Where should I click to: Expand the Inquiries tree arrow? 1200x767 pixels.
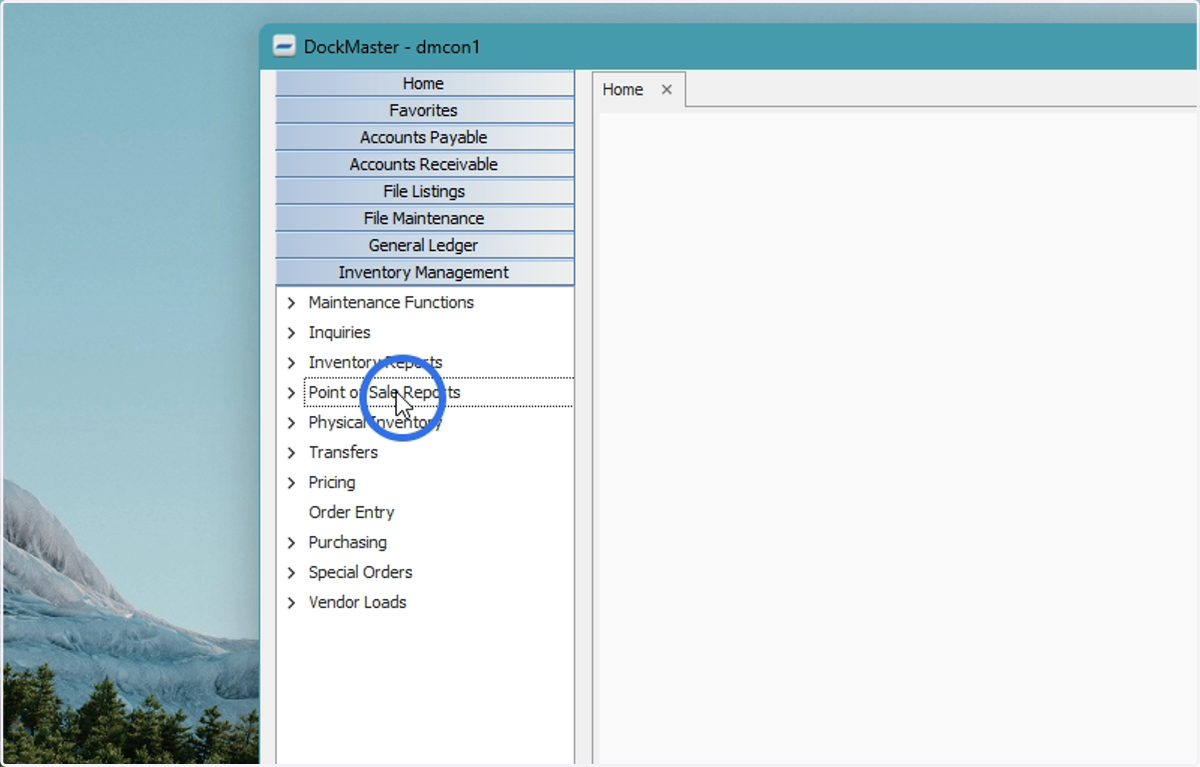coord(291,333)
